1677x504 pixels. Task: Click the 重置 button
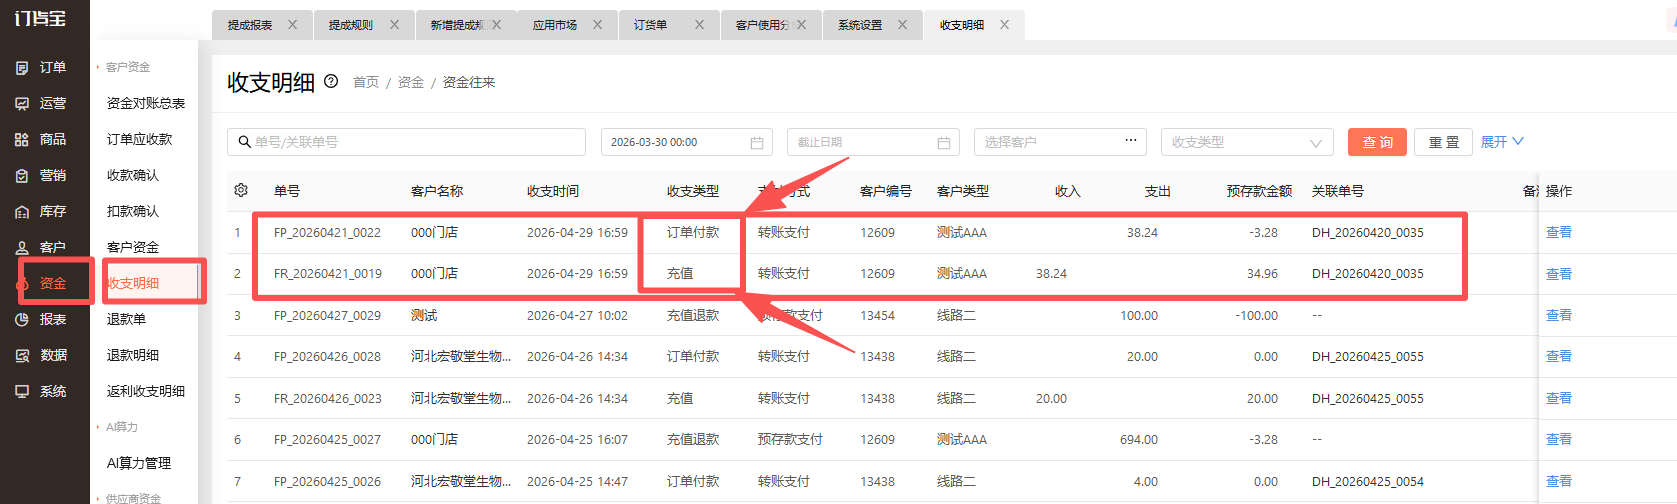pos(1443,142)
